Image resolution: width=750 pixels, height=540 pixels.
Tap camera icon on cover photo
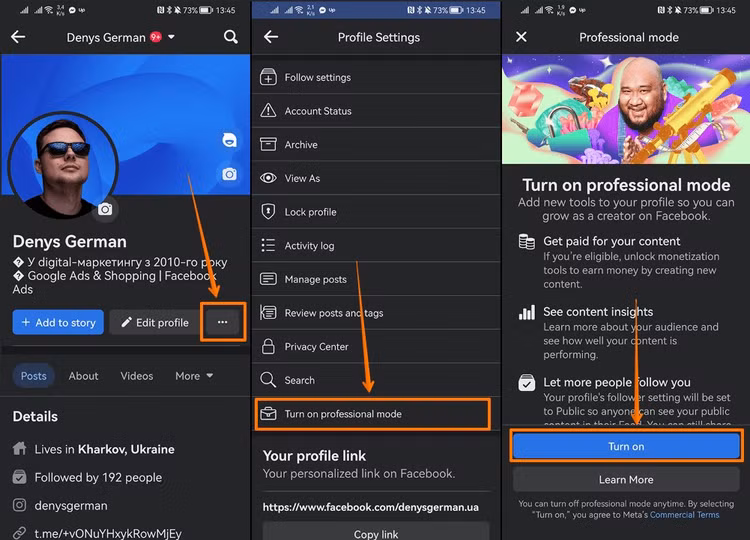(x=229, y=174)
